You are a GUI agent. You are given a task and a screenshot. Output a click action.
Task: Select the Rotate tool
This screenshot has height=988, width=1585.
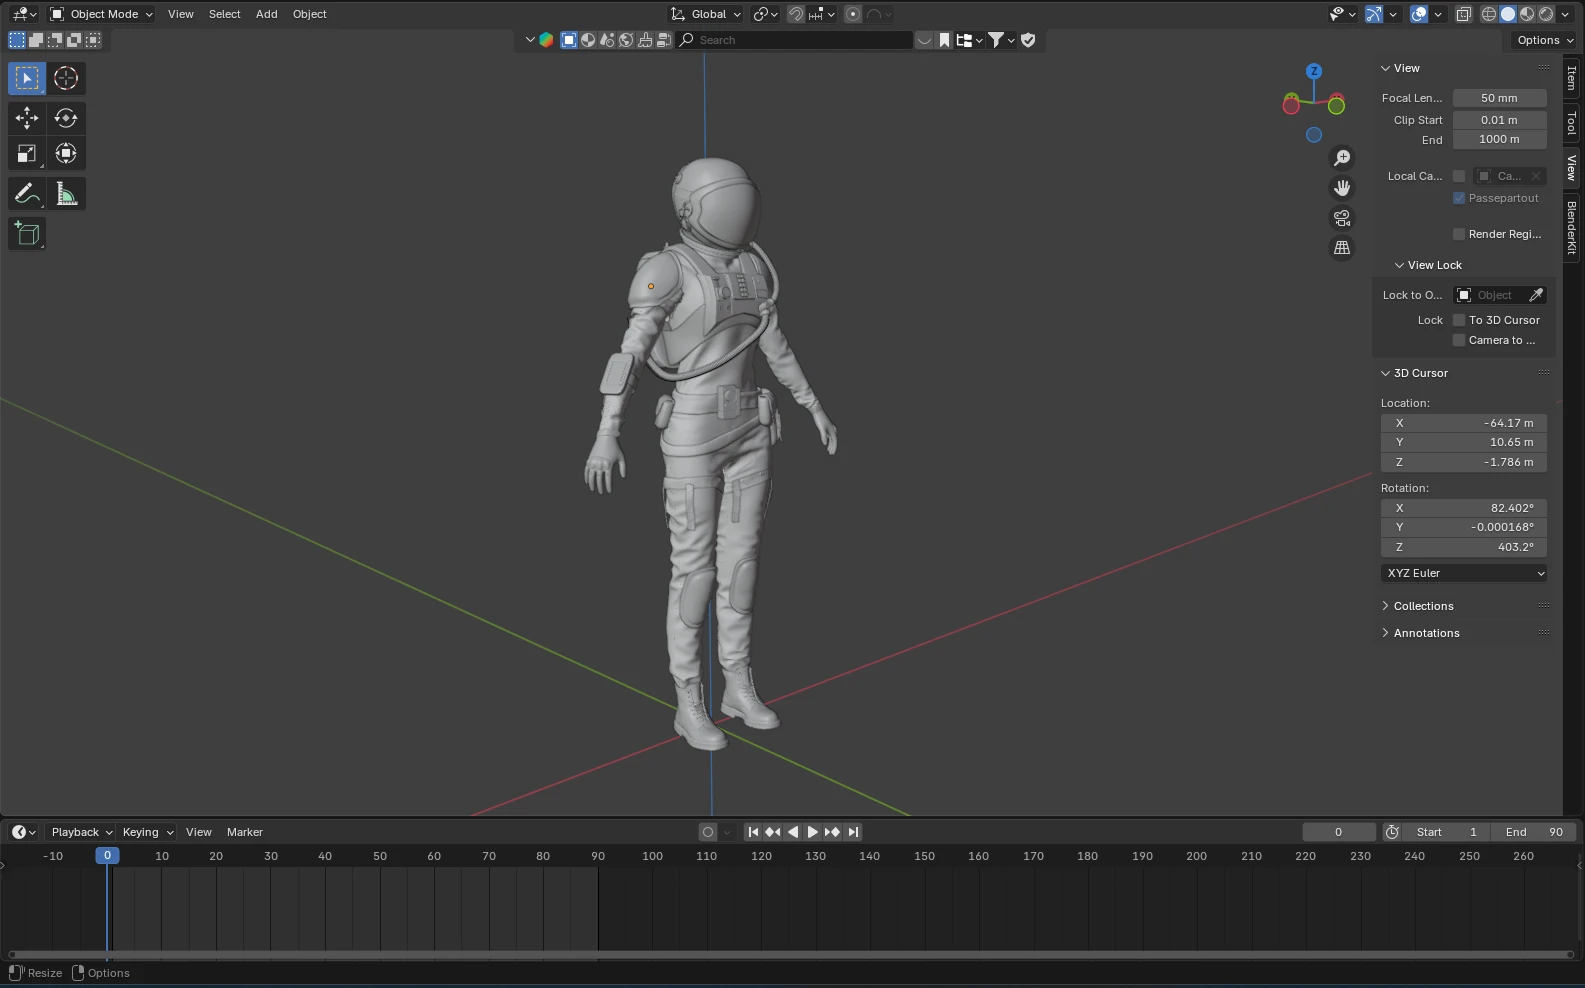click(x=66, y=118)
